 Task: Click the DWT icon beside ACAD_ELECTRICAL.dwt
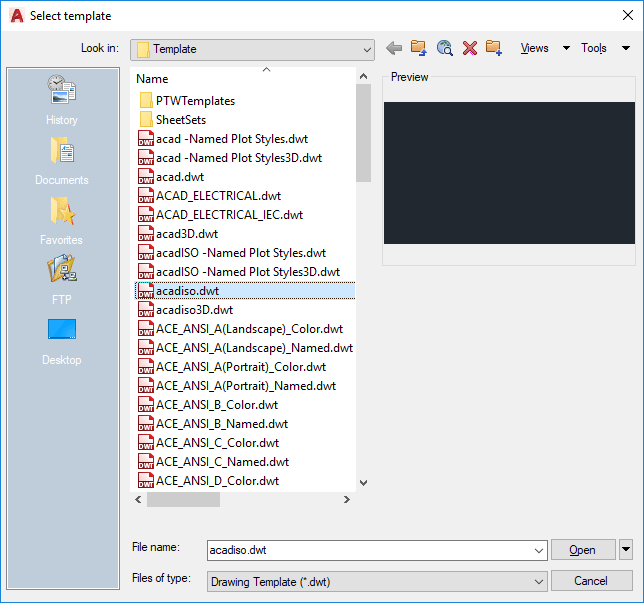pos(146,196)
